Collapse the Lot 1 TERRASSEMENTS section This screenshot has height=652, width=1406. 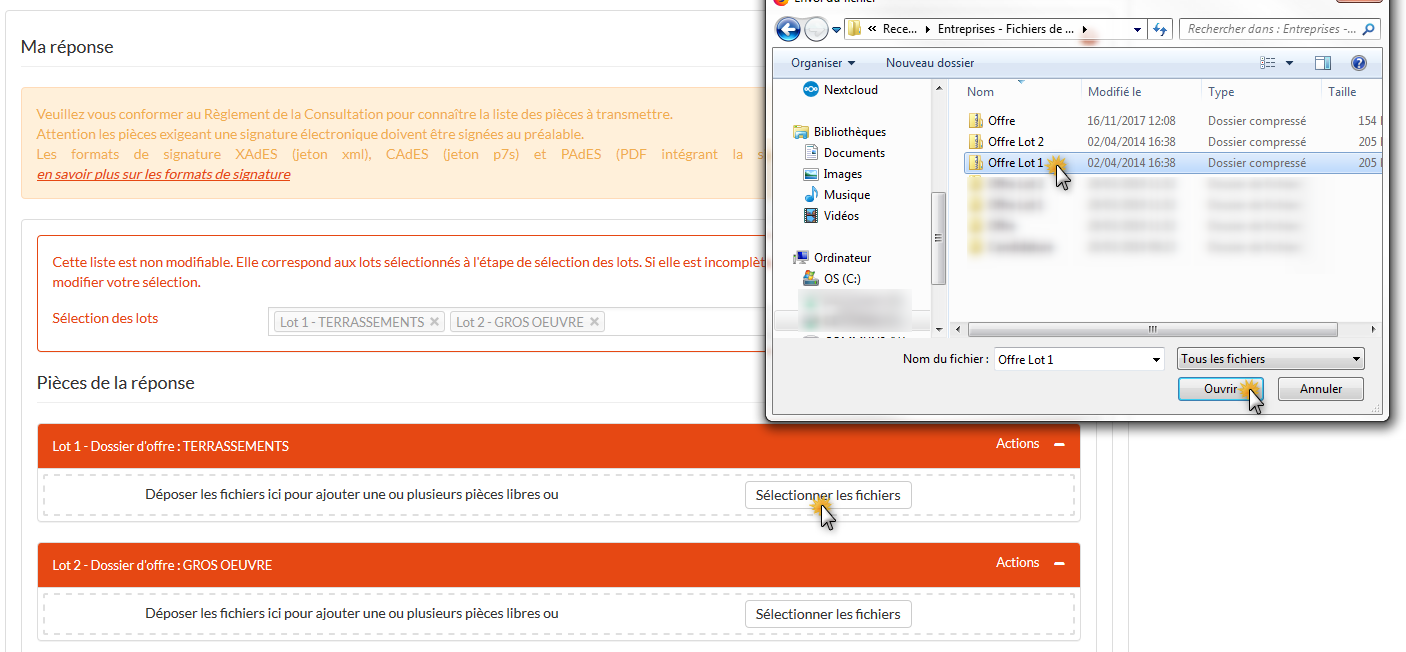(x=1059, y=444)
